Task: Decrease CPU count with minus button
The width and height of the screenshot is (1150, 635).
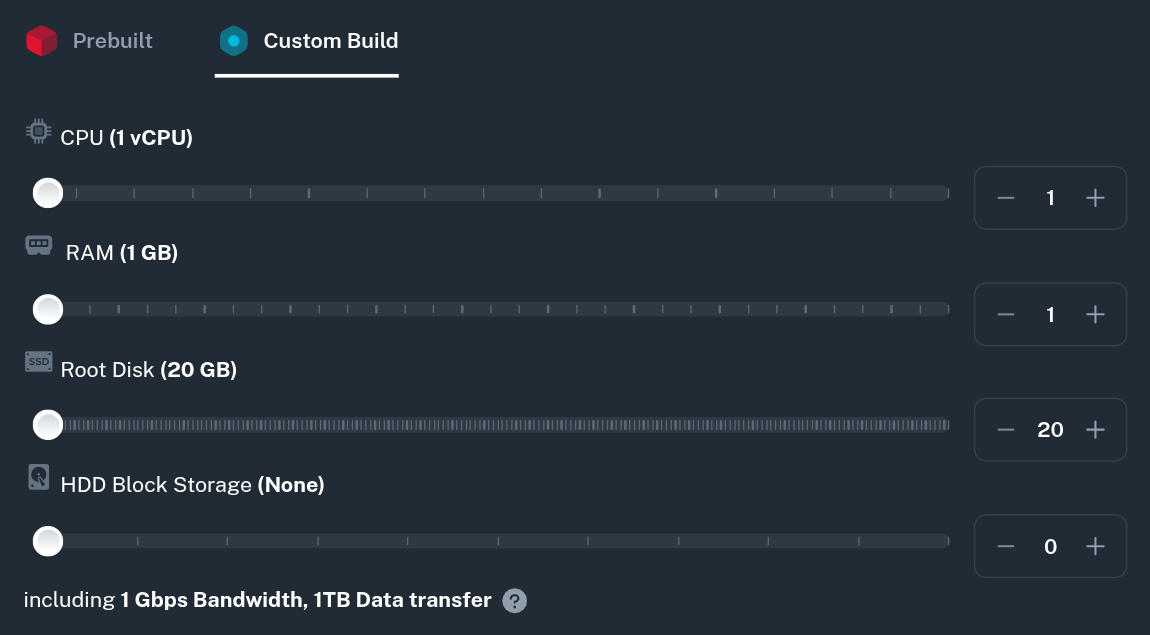Action: click(x=1006, y=198)
